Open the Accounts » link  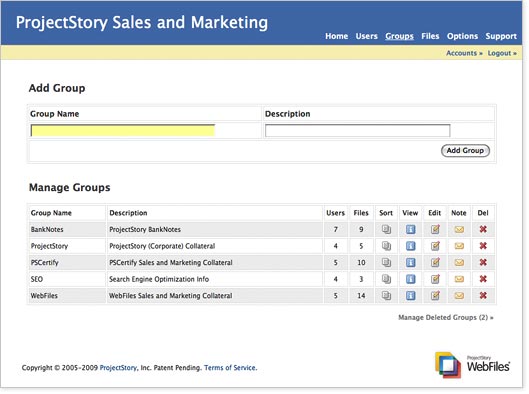click(x=464, y=53)
